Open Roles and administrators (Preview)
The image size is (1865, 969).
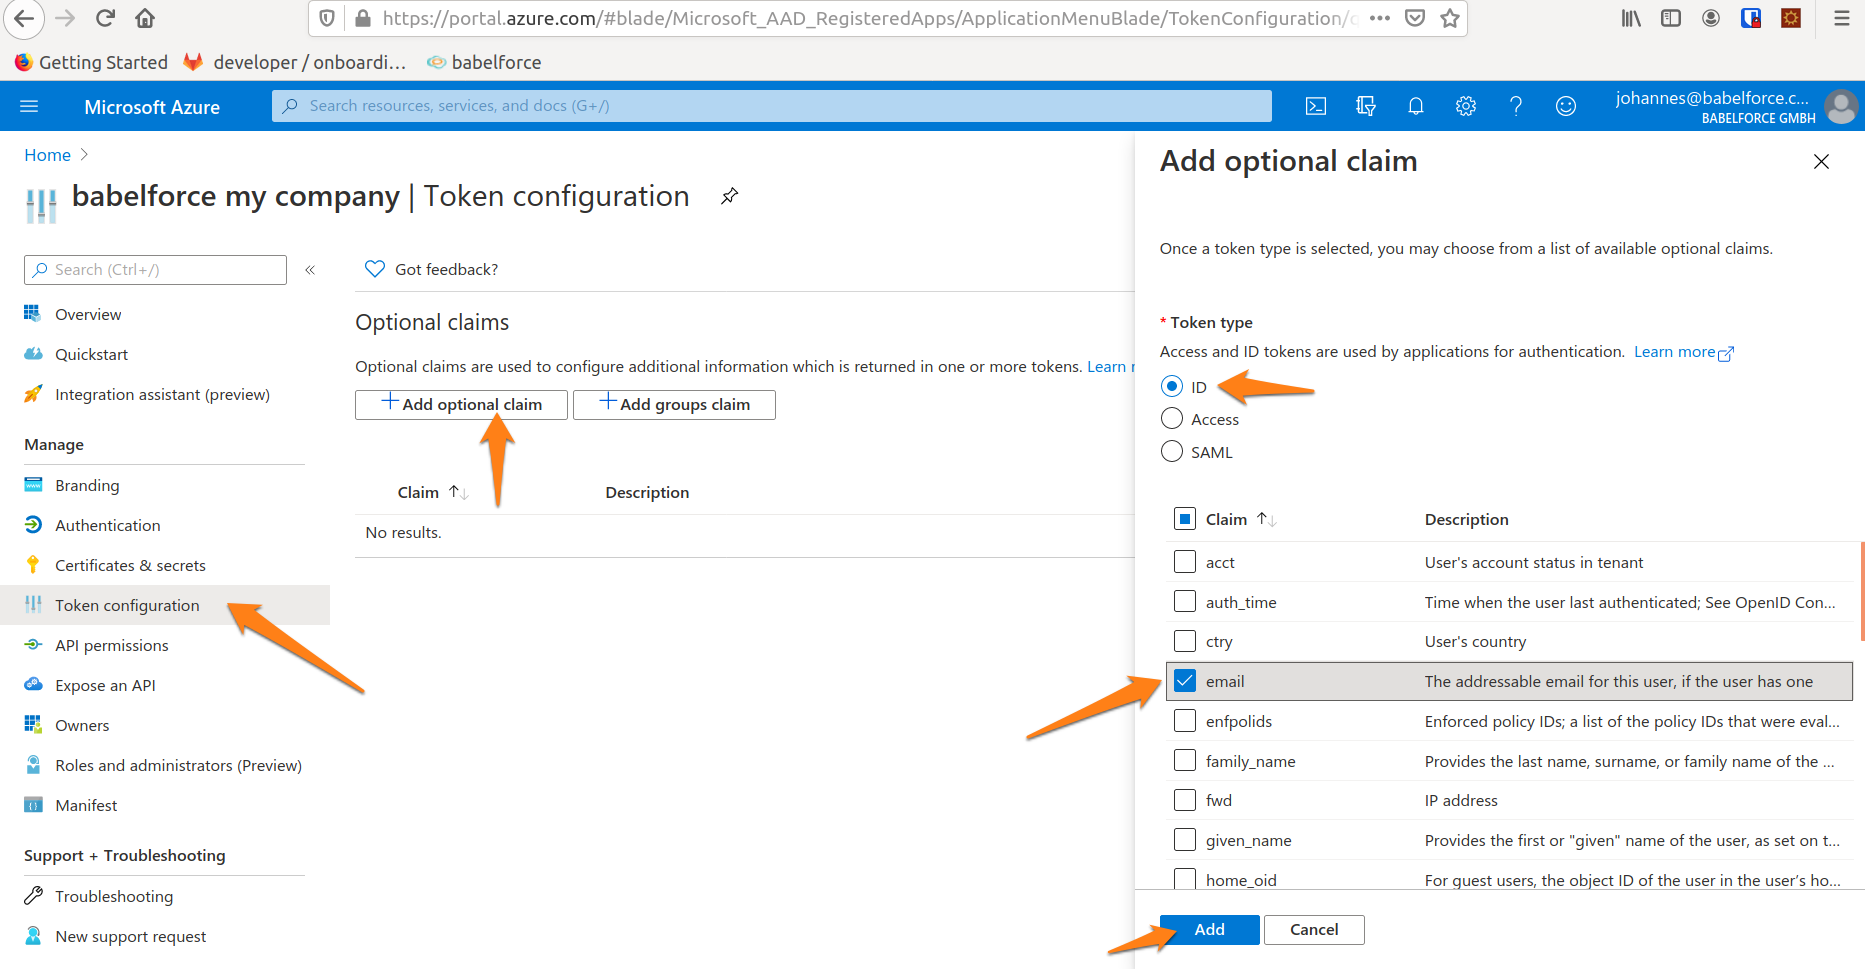click(178, 765)
